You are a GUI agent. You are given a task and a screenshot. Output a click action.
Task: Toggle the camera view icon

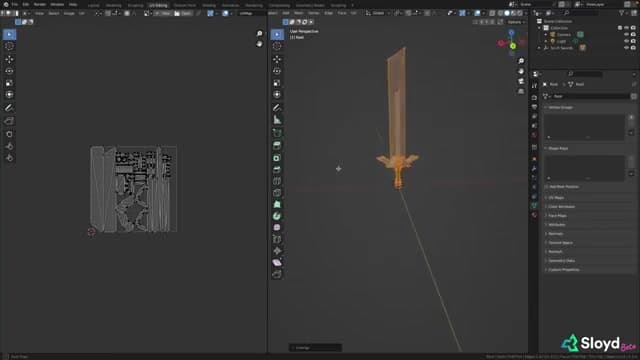pos(521,82)
